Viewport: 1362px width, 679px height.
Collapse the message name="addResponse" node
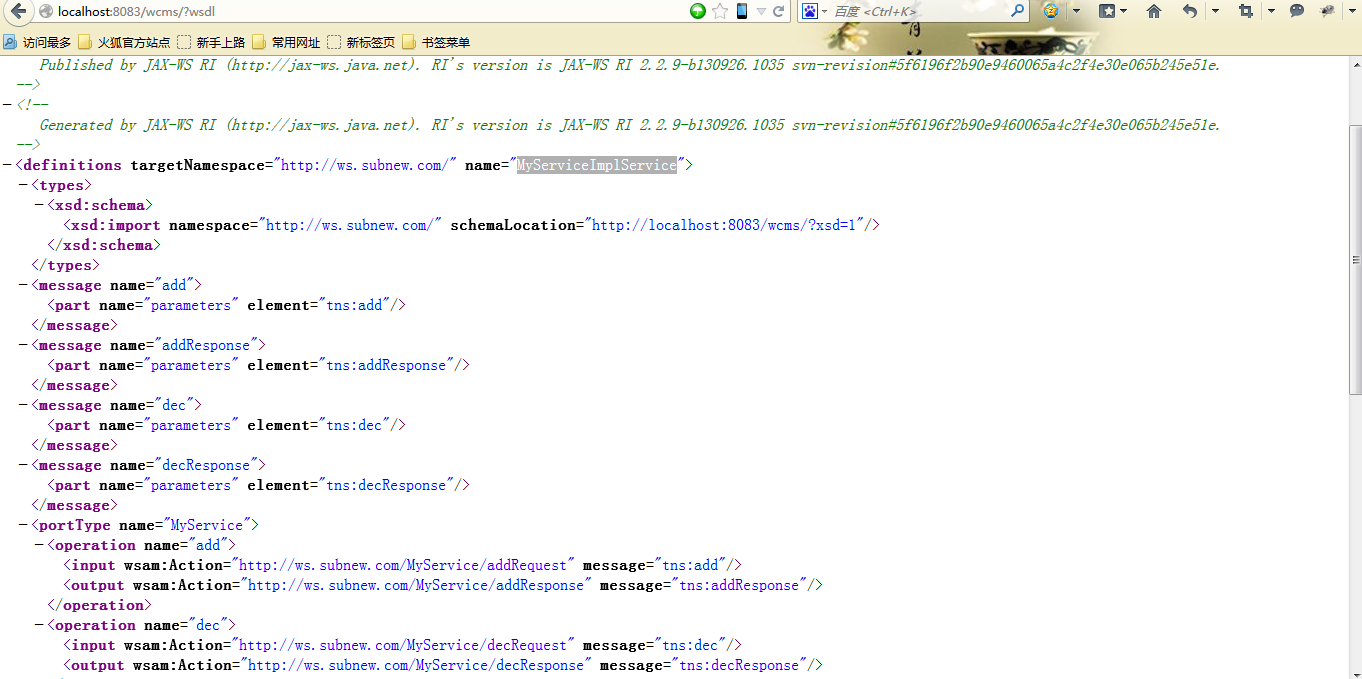[23, 345]
